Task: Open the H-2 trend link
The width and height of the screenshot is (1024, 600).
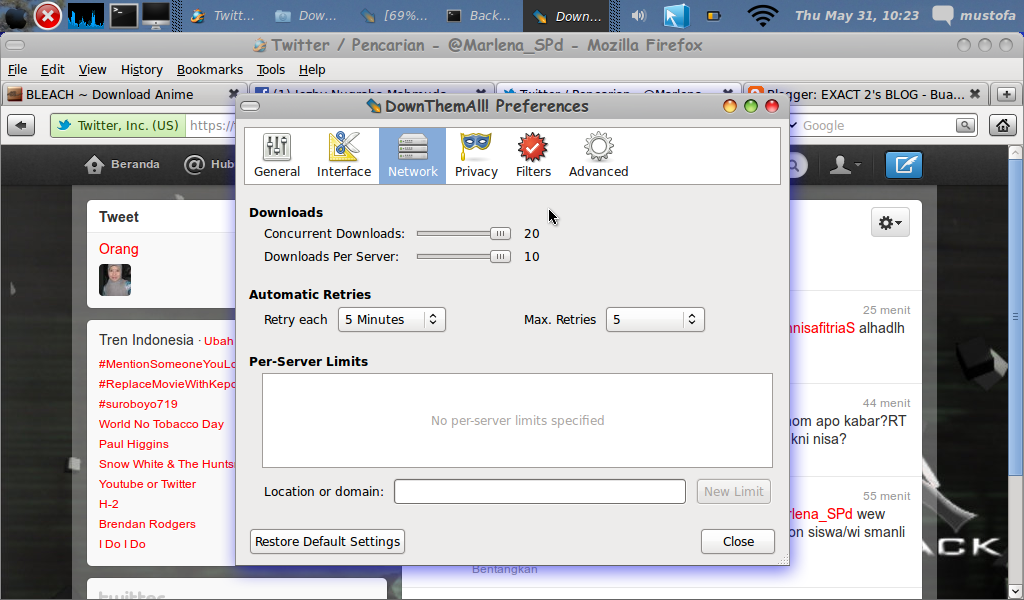Action: tap(108, 504)
